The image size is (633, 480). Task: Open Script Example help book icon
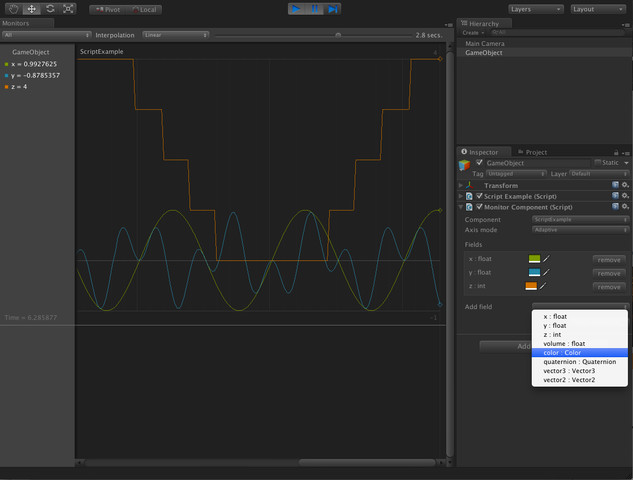click(x=615, y=196)
